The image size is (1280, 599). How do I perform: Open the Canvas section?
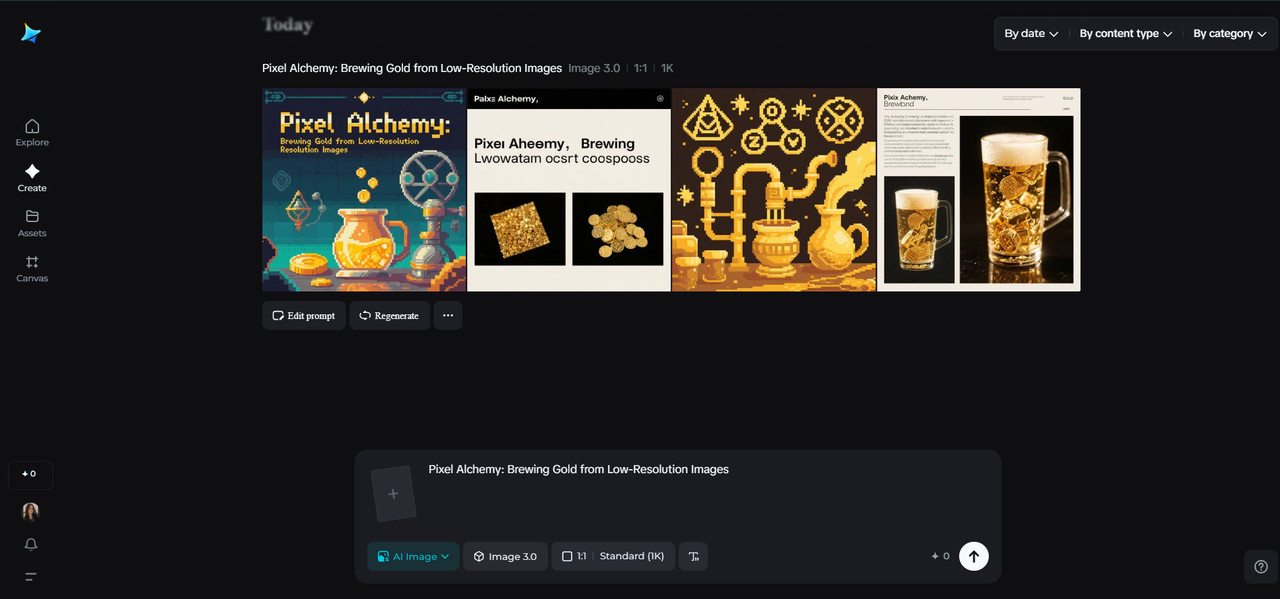(32, 268)
